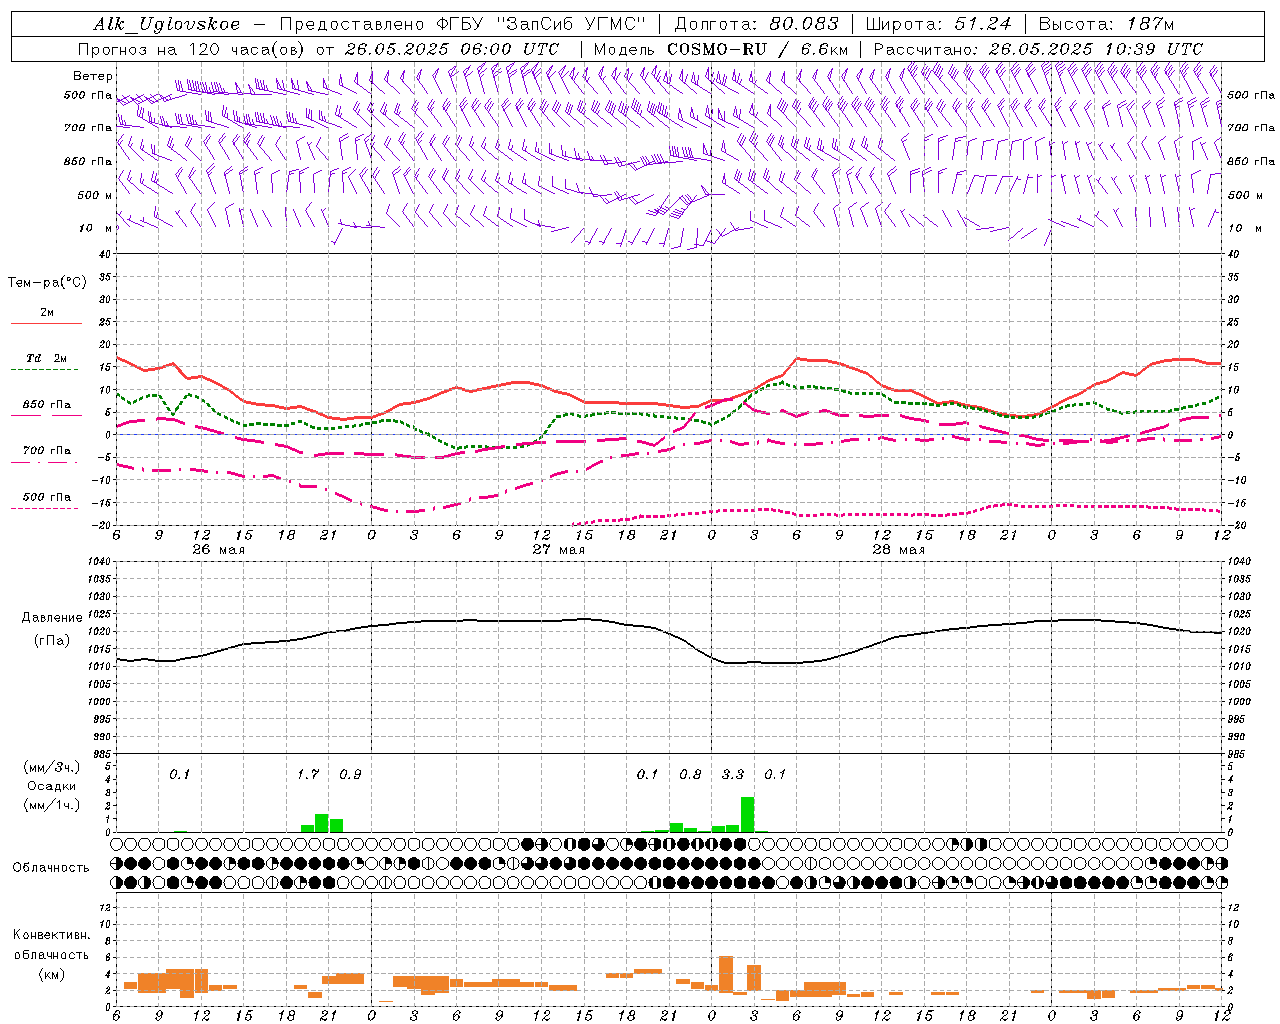Click the station name Alk_Uglovskoe
Viewport: 1280px width, 1024px height.
pyautogui.click(x=167, y=24)
